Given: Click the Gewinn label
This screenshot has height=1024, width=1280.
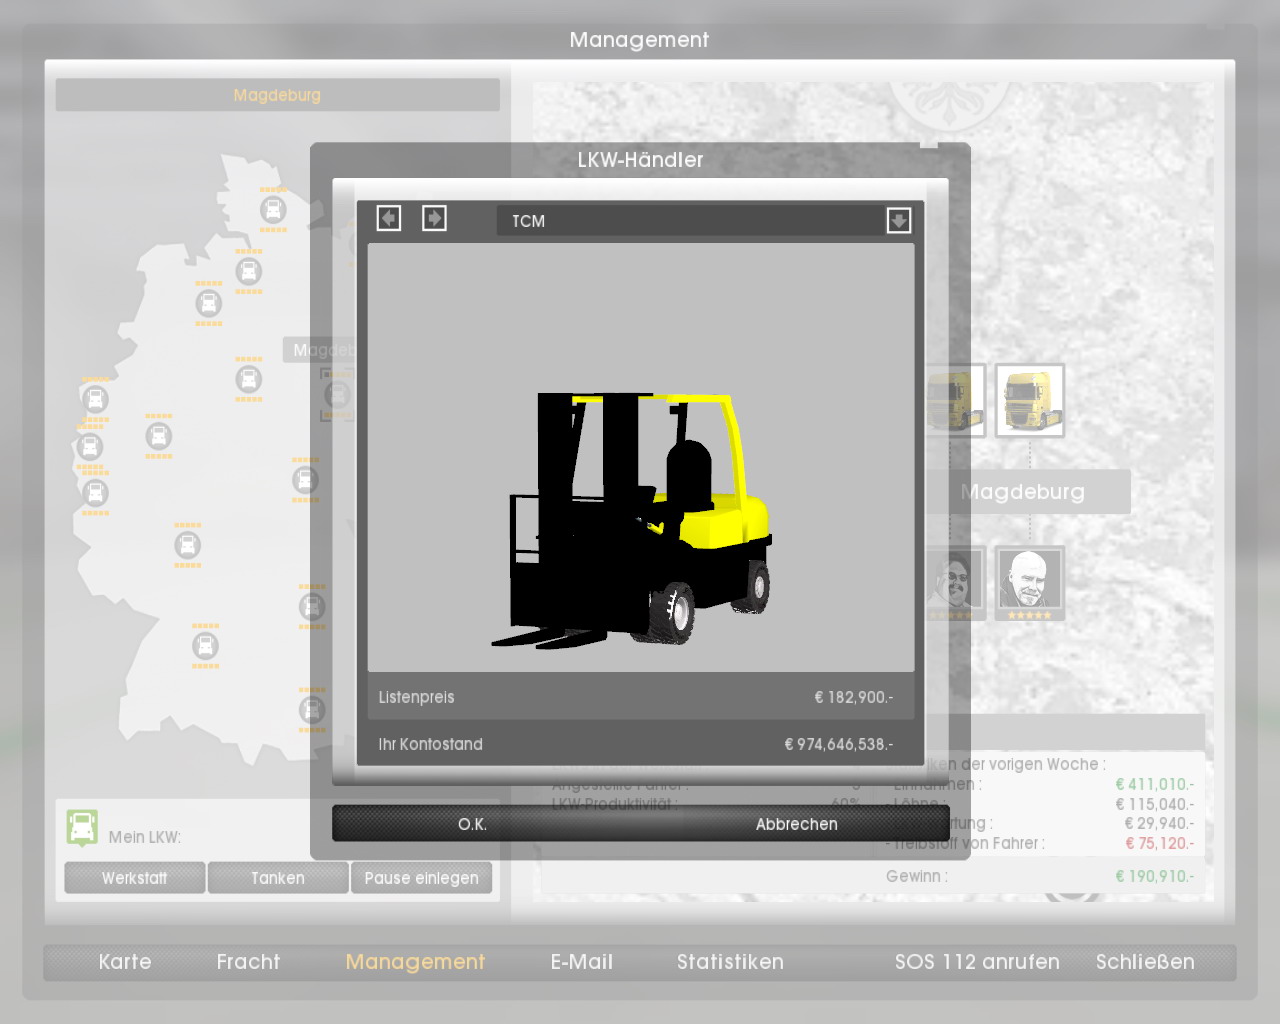Looking at the screenshot, I should tap(917, 876).
